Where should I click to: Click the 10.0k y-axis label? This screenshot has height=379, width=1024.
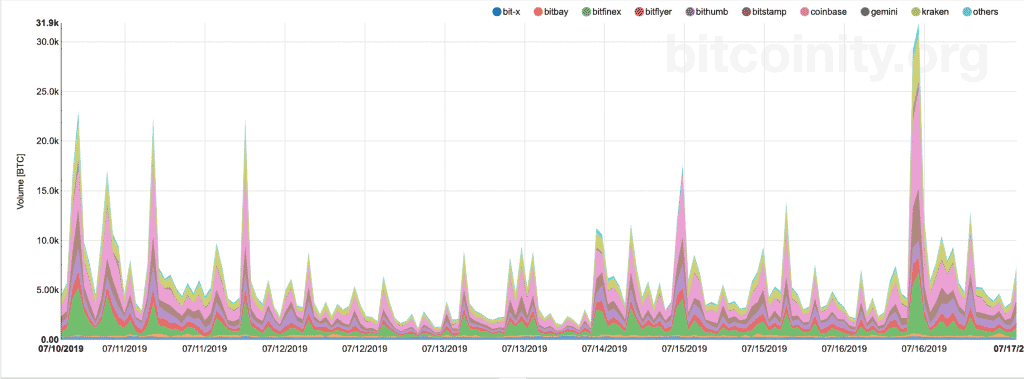click(47, 240)
